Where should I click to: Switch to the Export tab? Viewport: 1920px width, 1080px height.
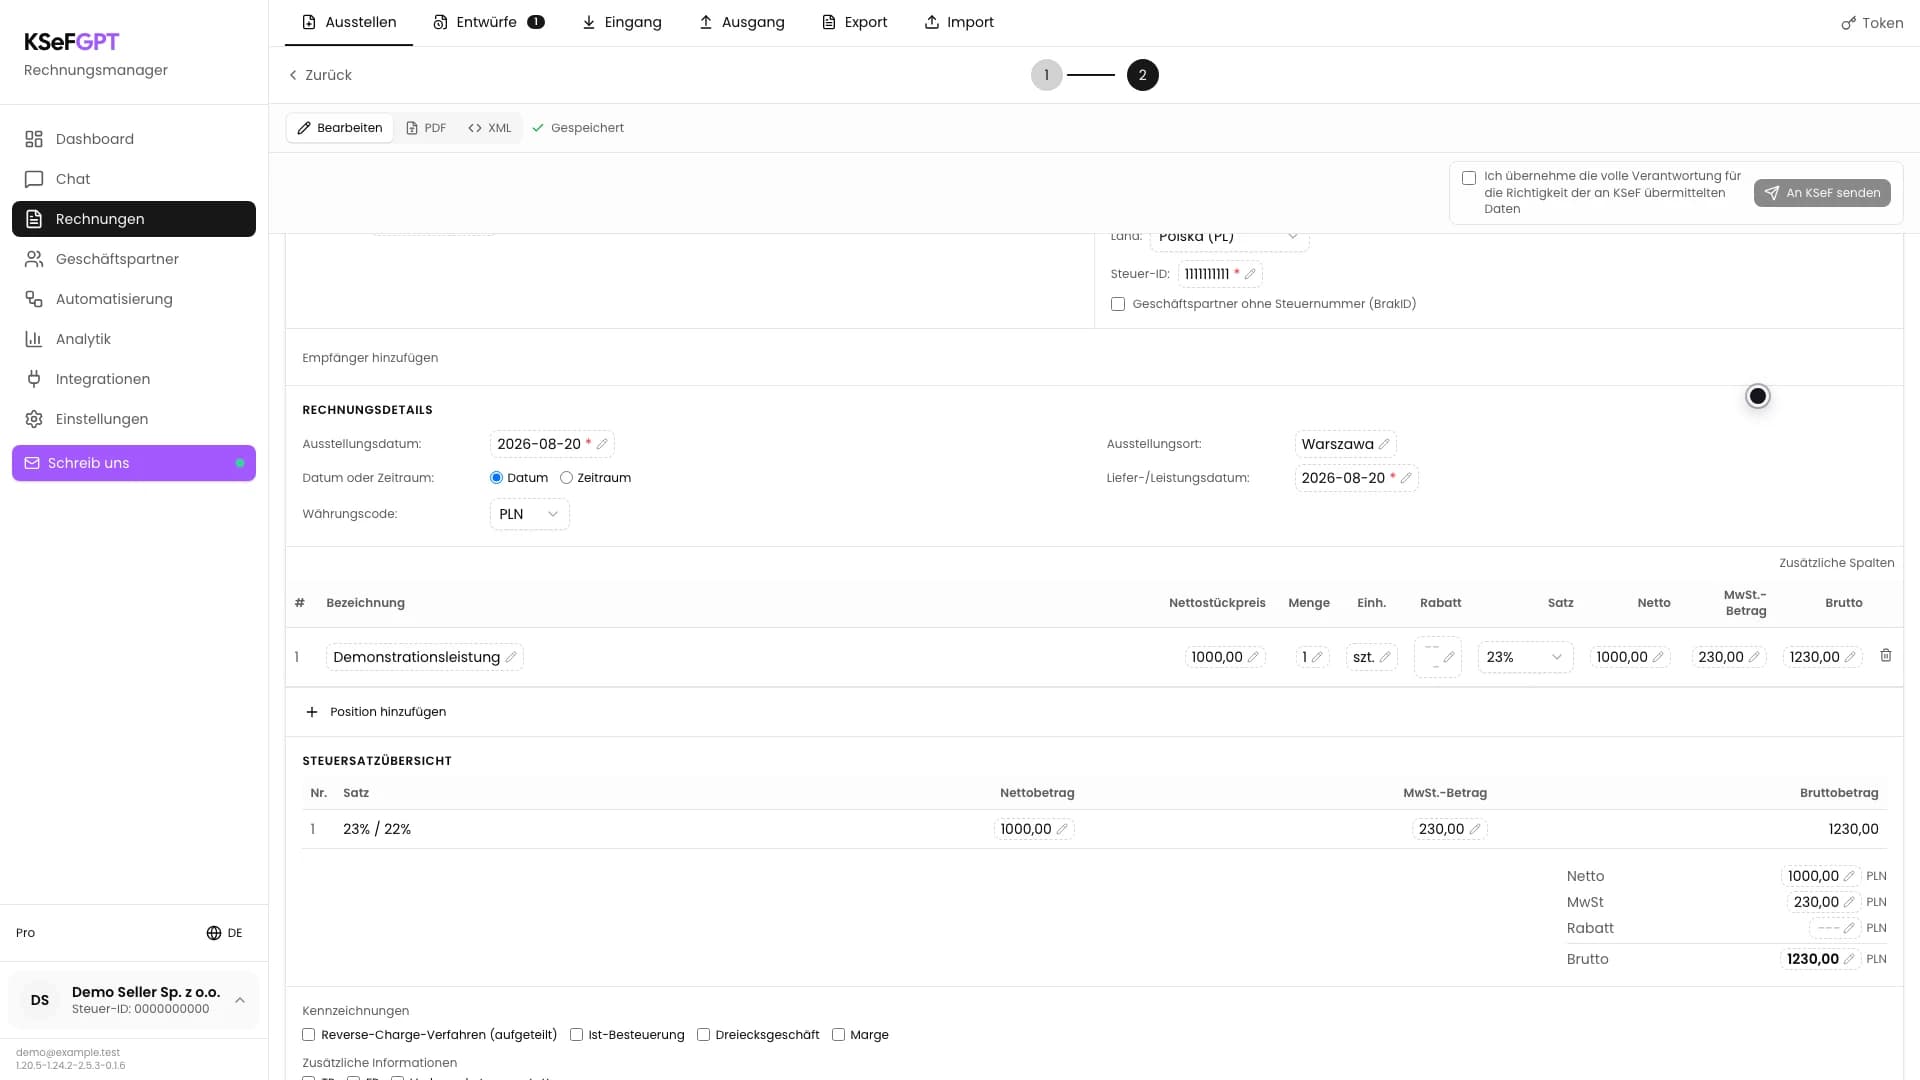tap(854, 22)
